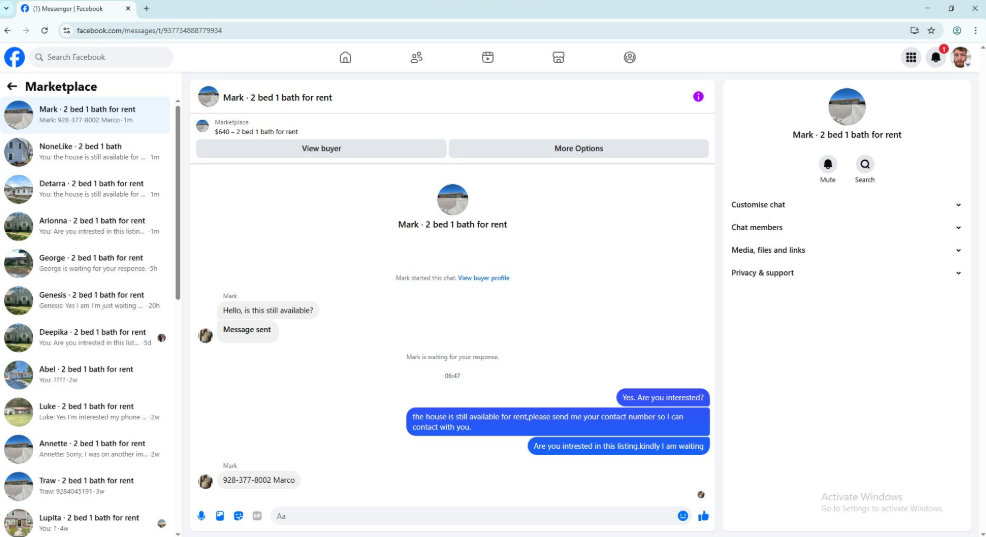Open Notifications bell with red badge
Screen dimensions: 986x537
tap(936, 57)
